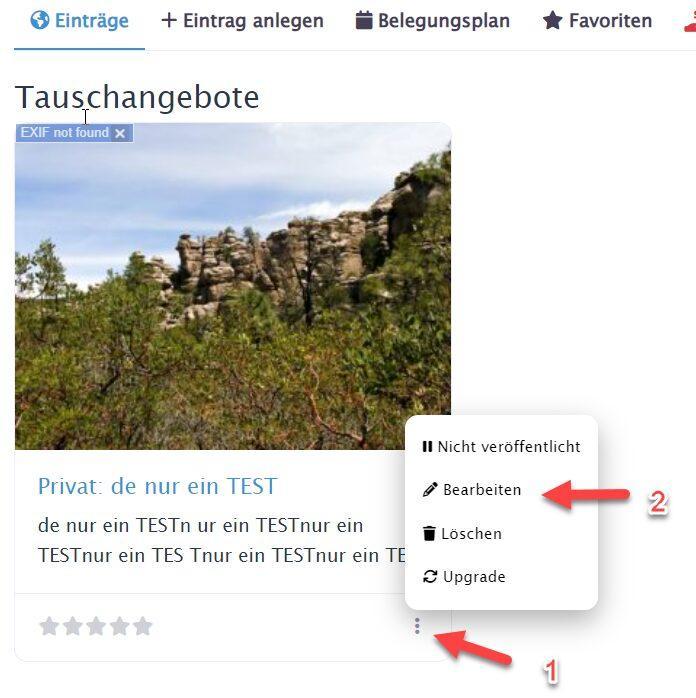Click the plus icon before Eintrag anlegen

coord(169,20)
